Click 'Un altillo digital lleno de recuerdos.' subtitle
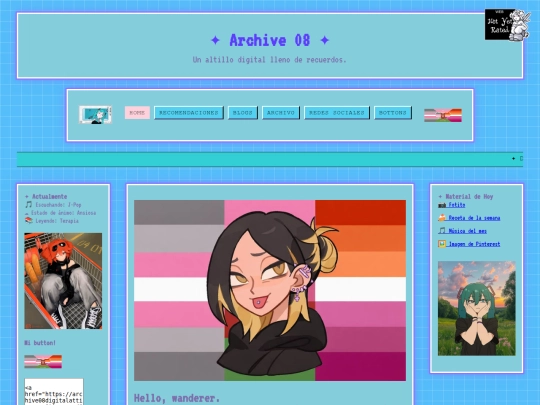The width and height of the screenshot is (540, 405). coord(270,60)
